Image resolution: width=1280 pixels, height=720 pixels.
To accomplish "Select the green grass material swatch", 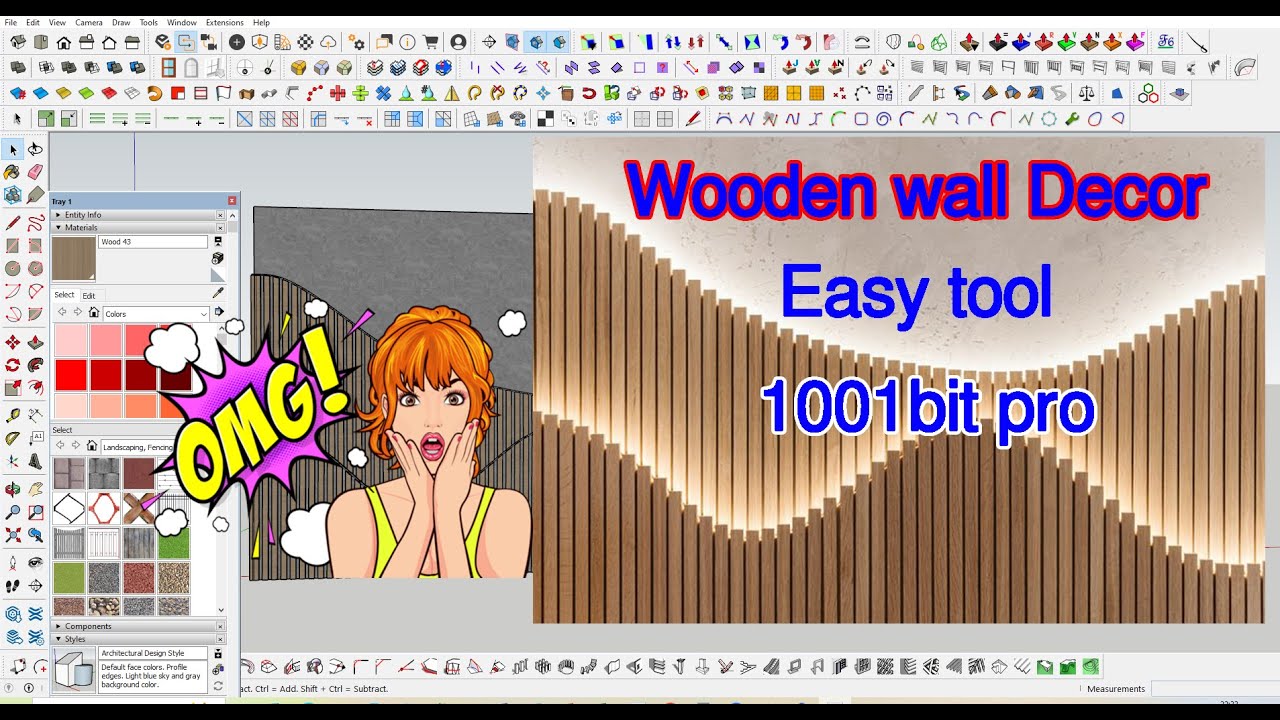I will point(173,543).
